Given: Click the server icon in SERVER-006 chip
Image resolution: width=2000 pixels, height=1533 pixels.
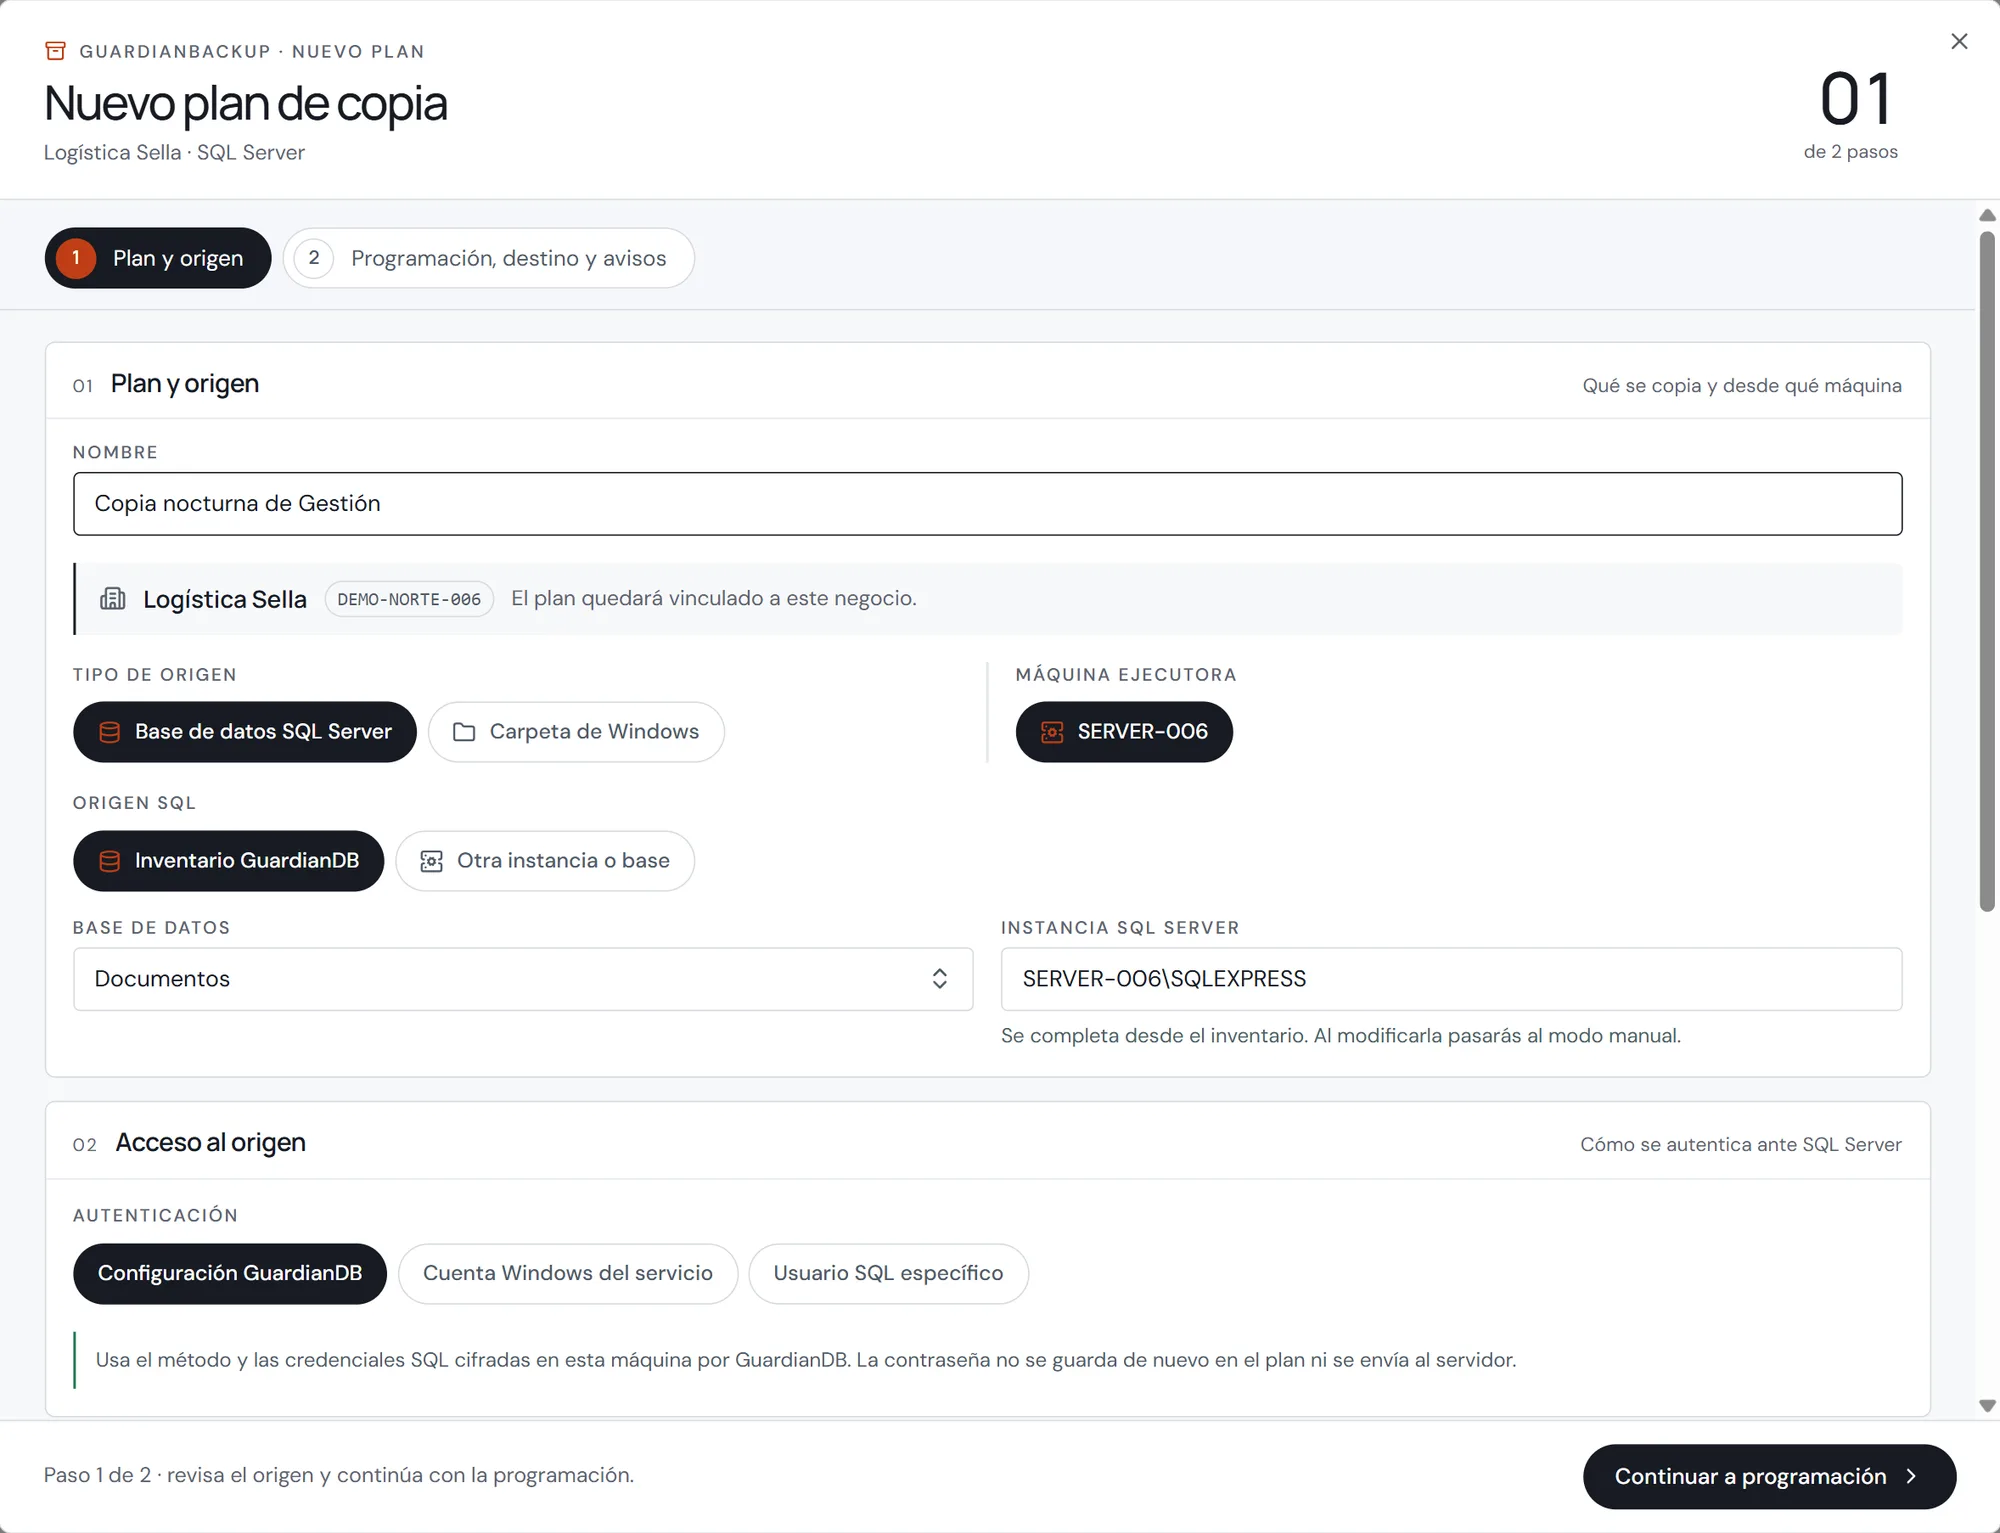Looking at the screenshot, I should pos(1052,732).
